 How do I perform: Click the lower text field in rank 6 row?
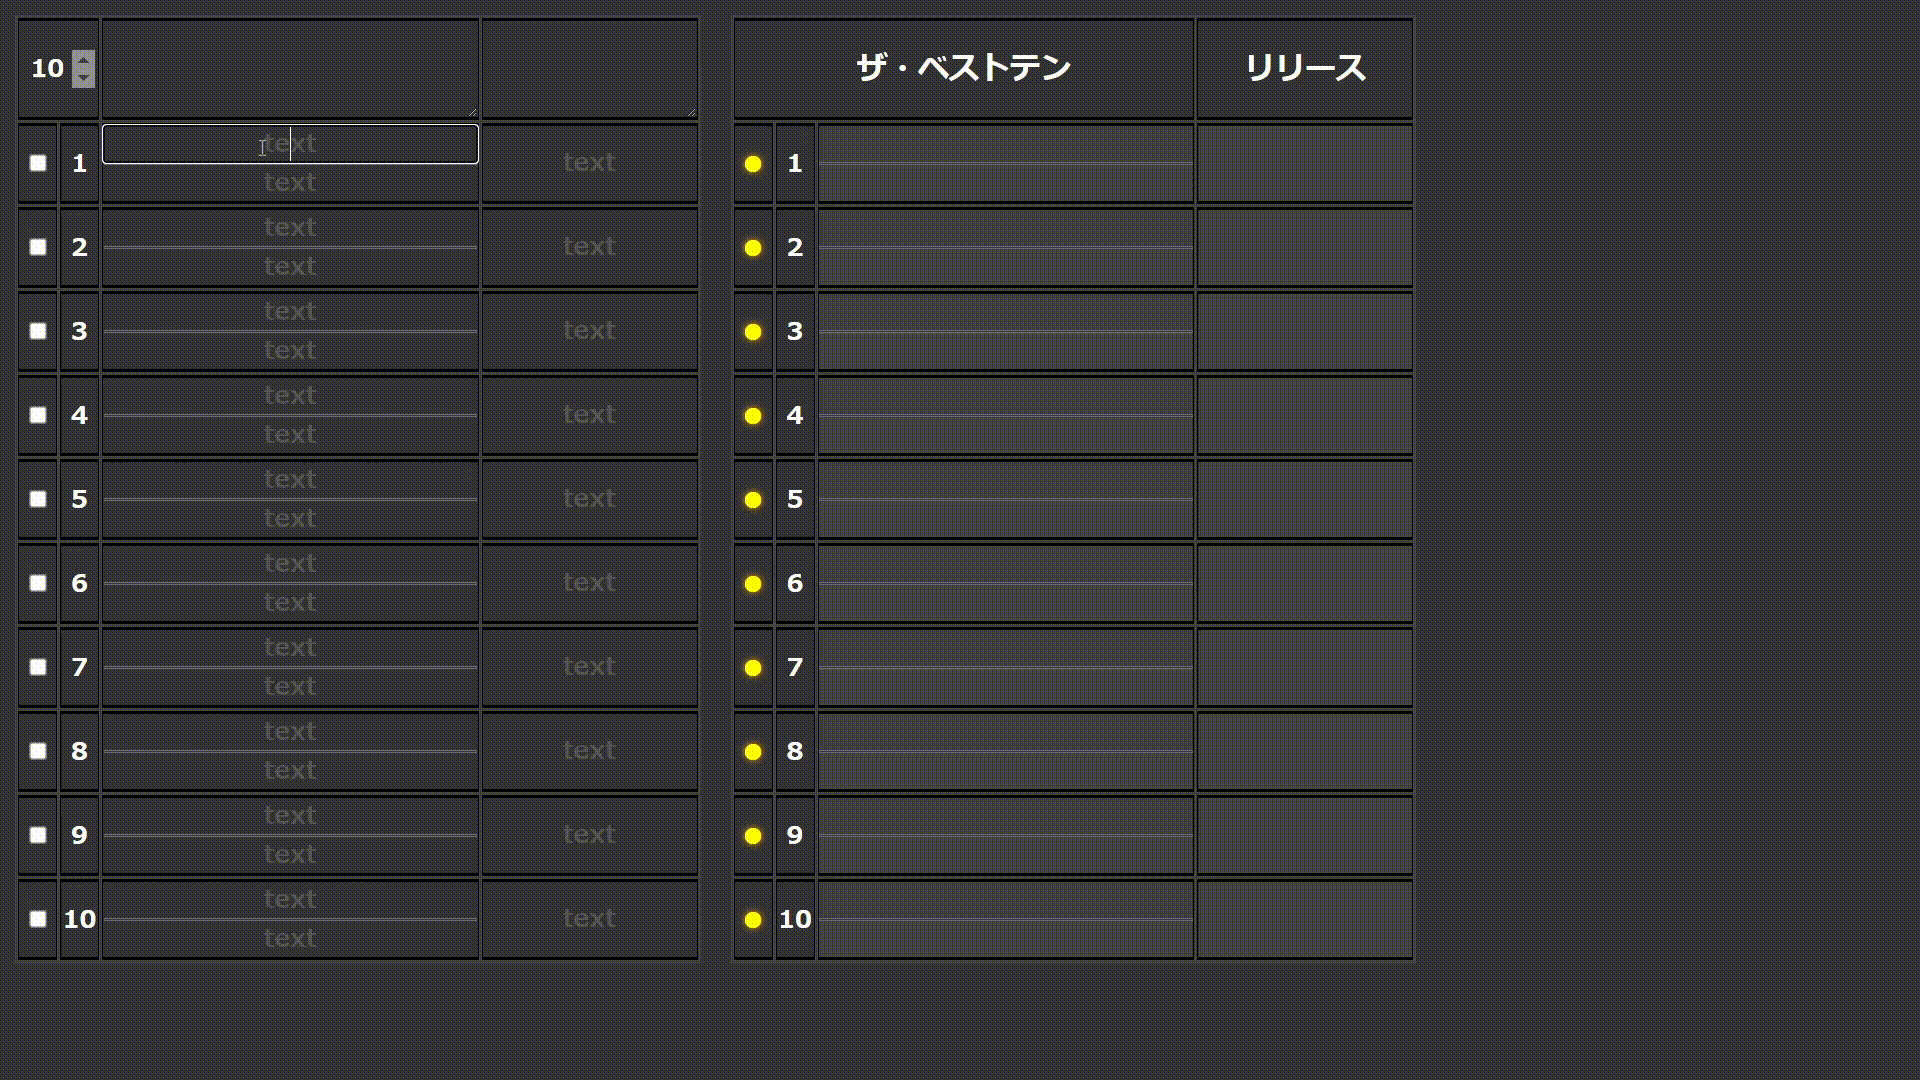click(290, 601)
